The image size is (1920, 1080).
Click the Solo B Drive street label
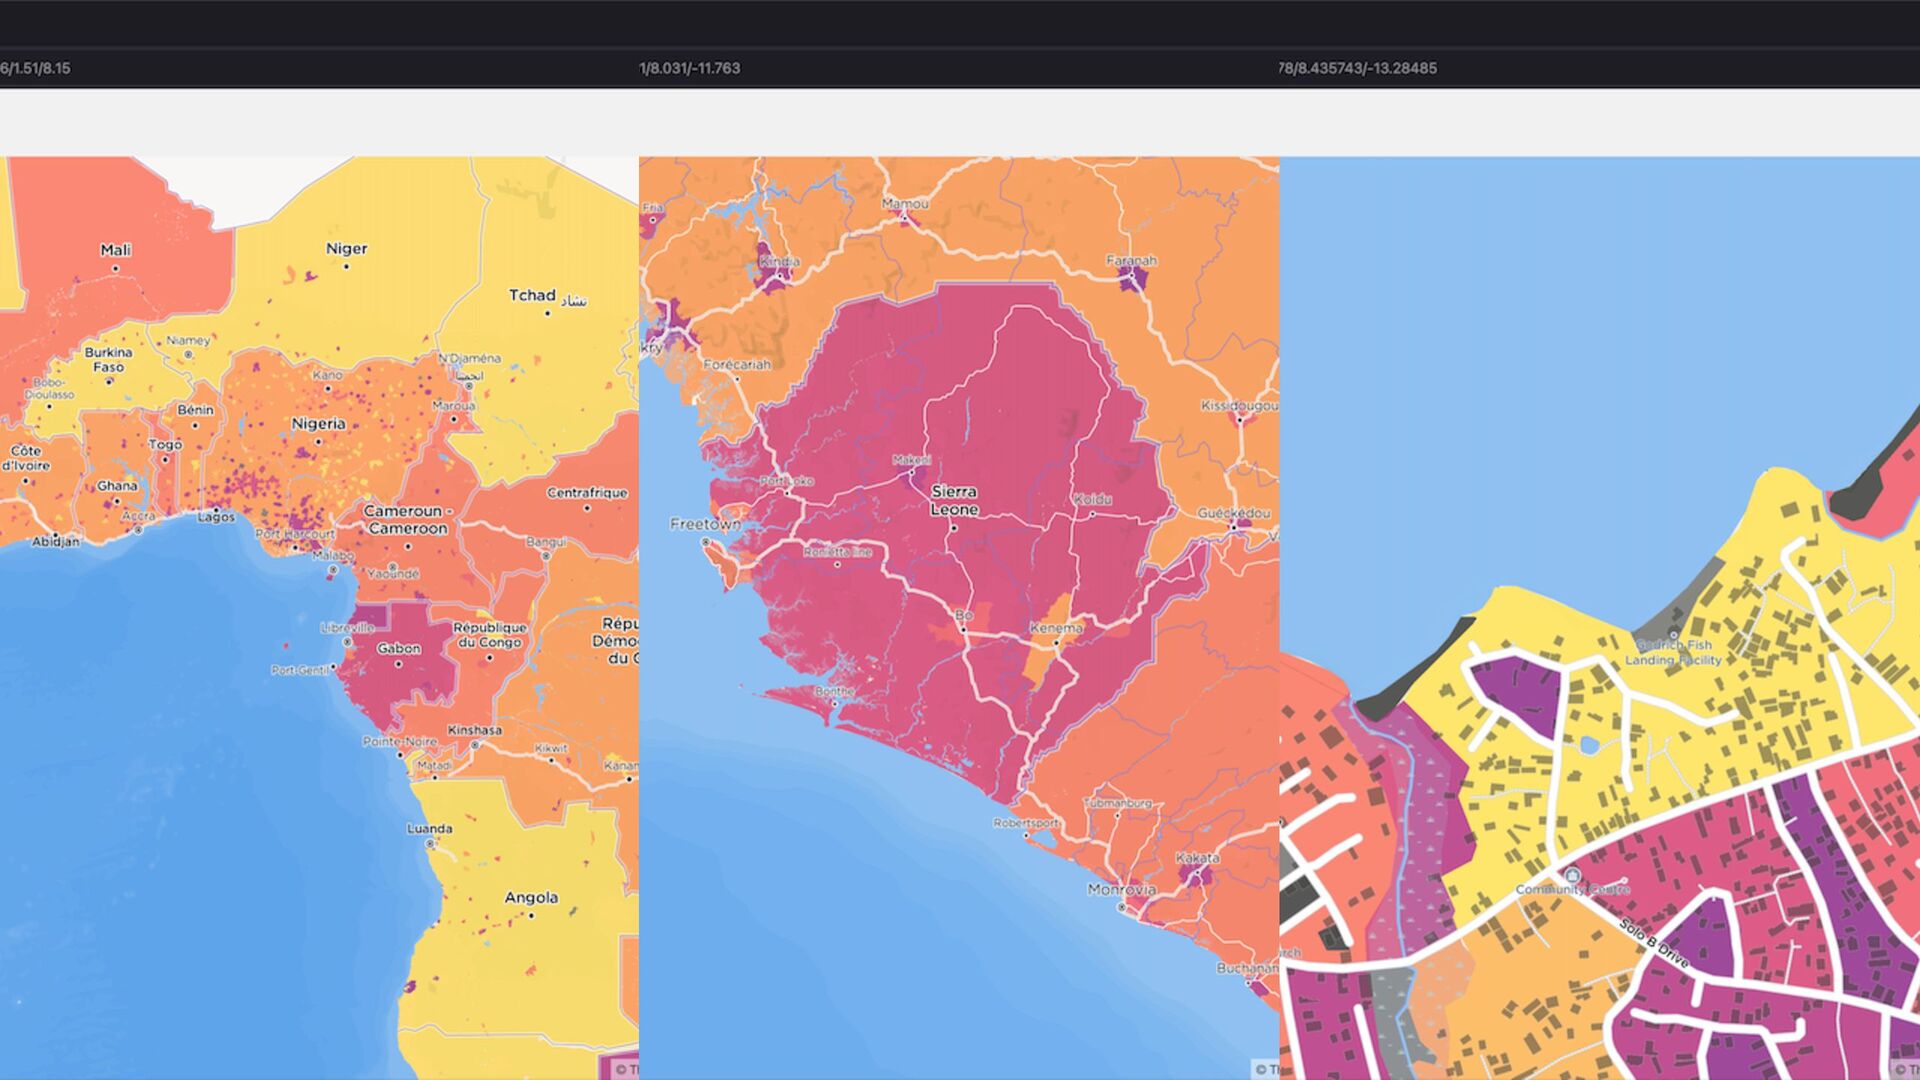pos(1654,943)
